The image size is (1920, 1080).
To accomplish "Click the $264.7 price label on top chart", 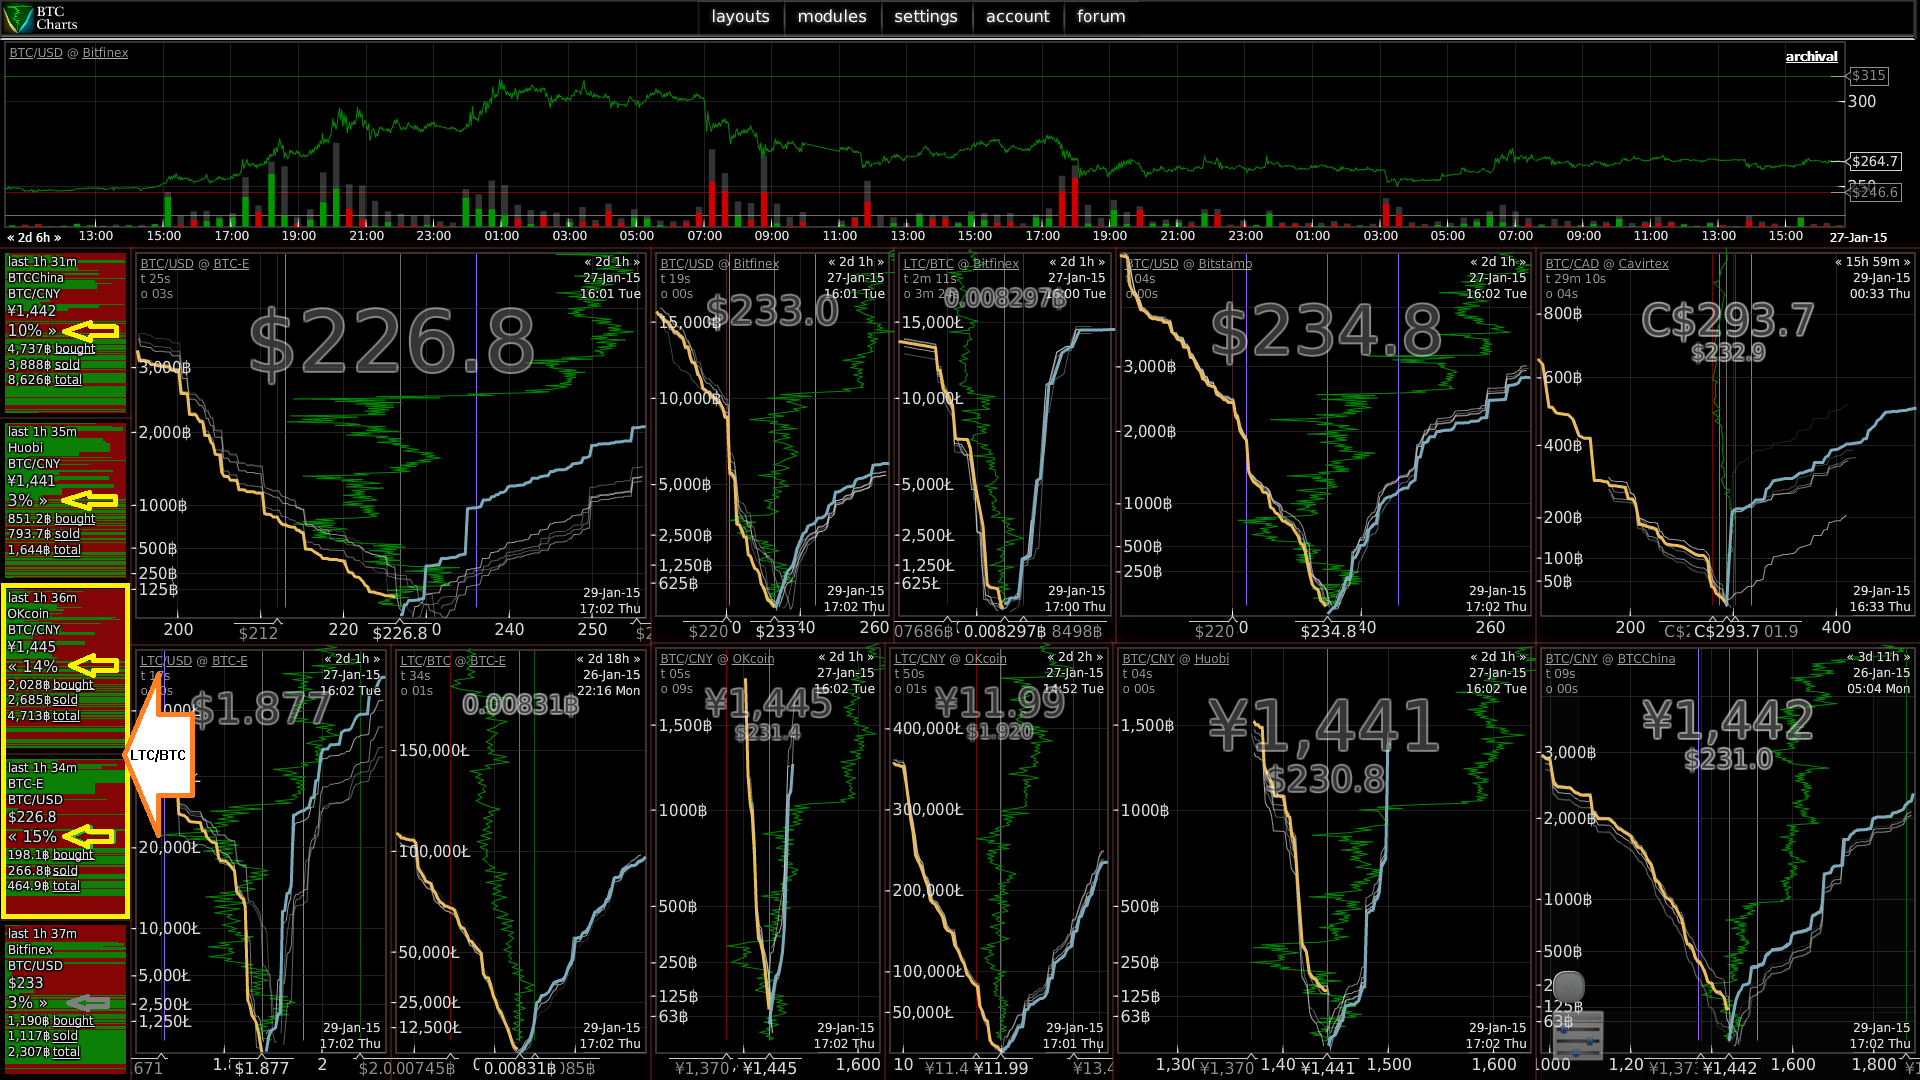I will (x=1875, y=161).
